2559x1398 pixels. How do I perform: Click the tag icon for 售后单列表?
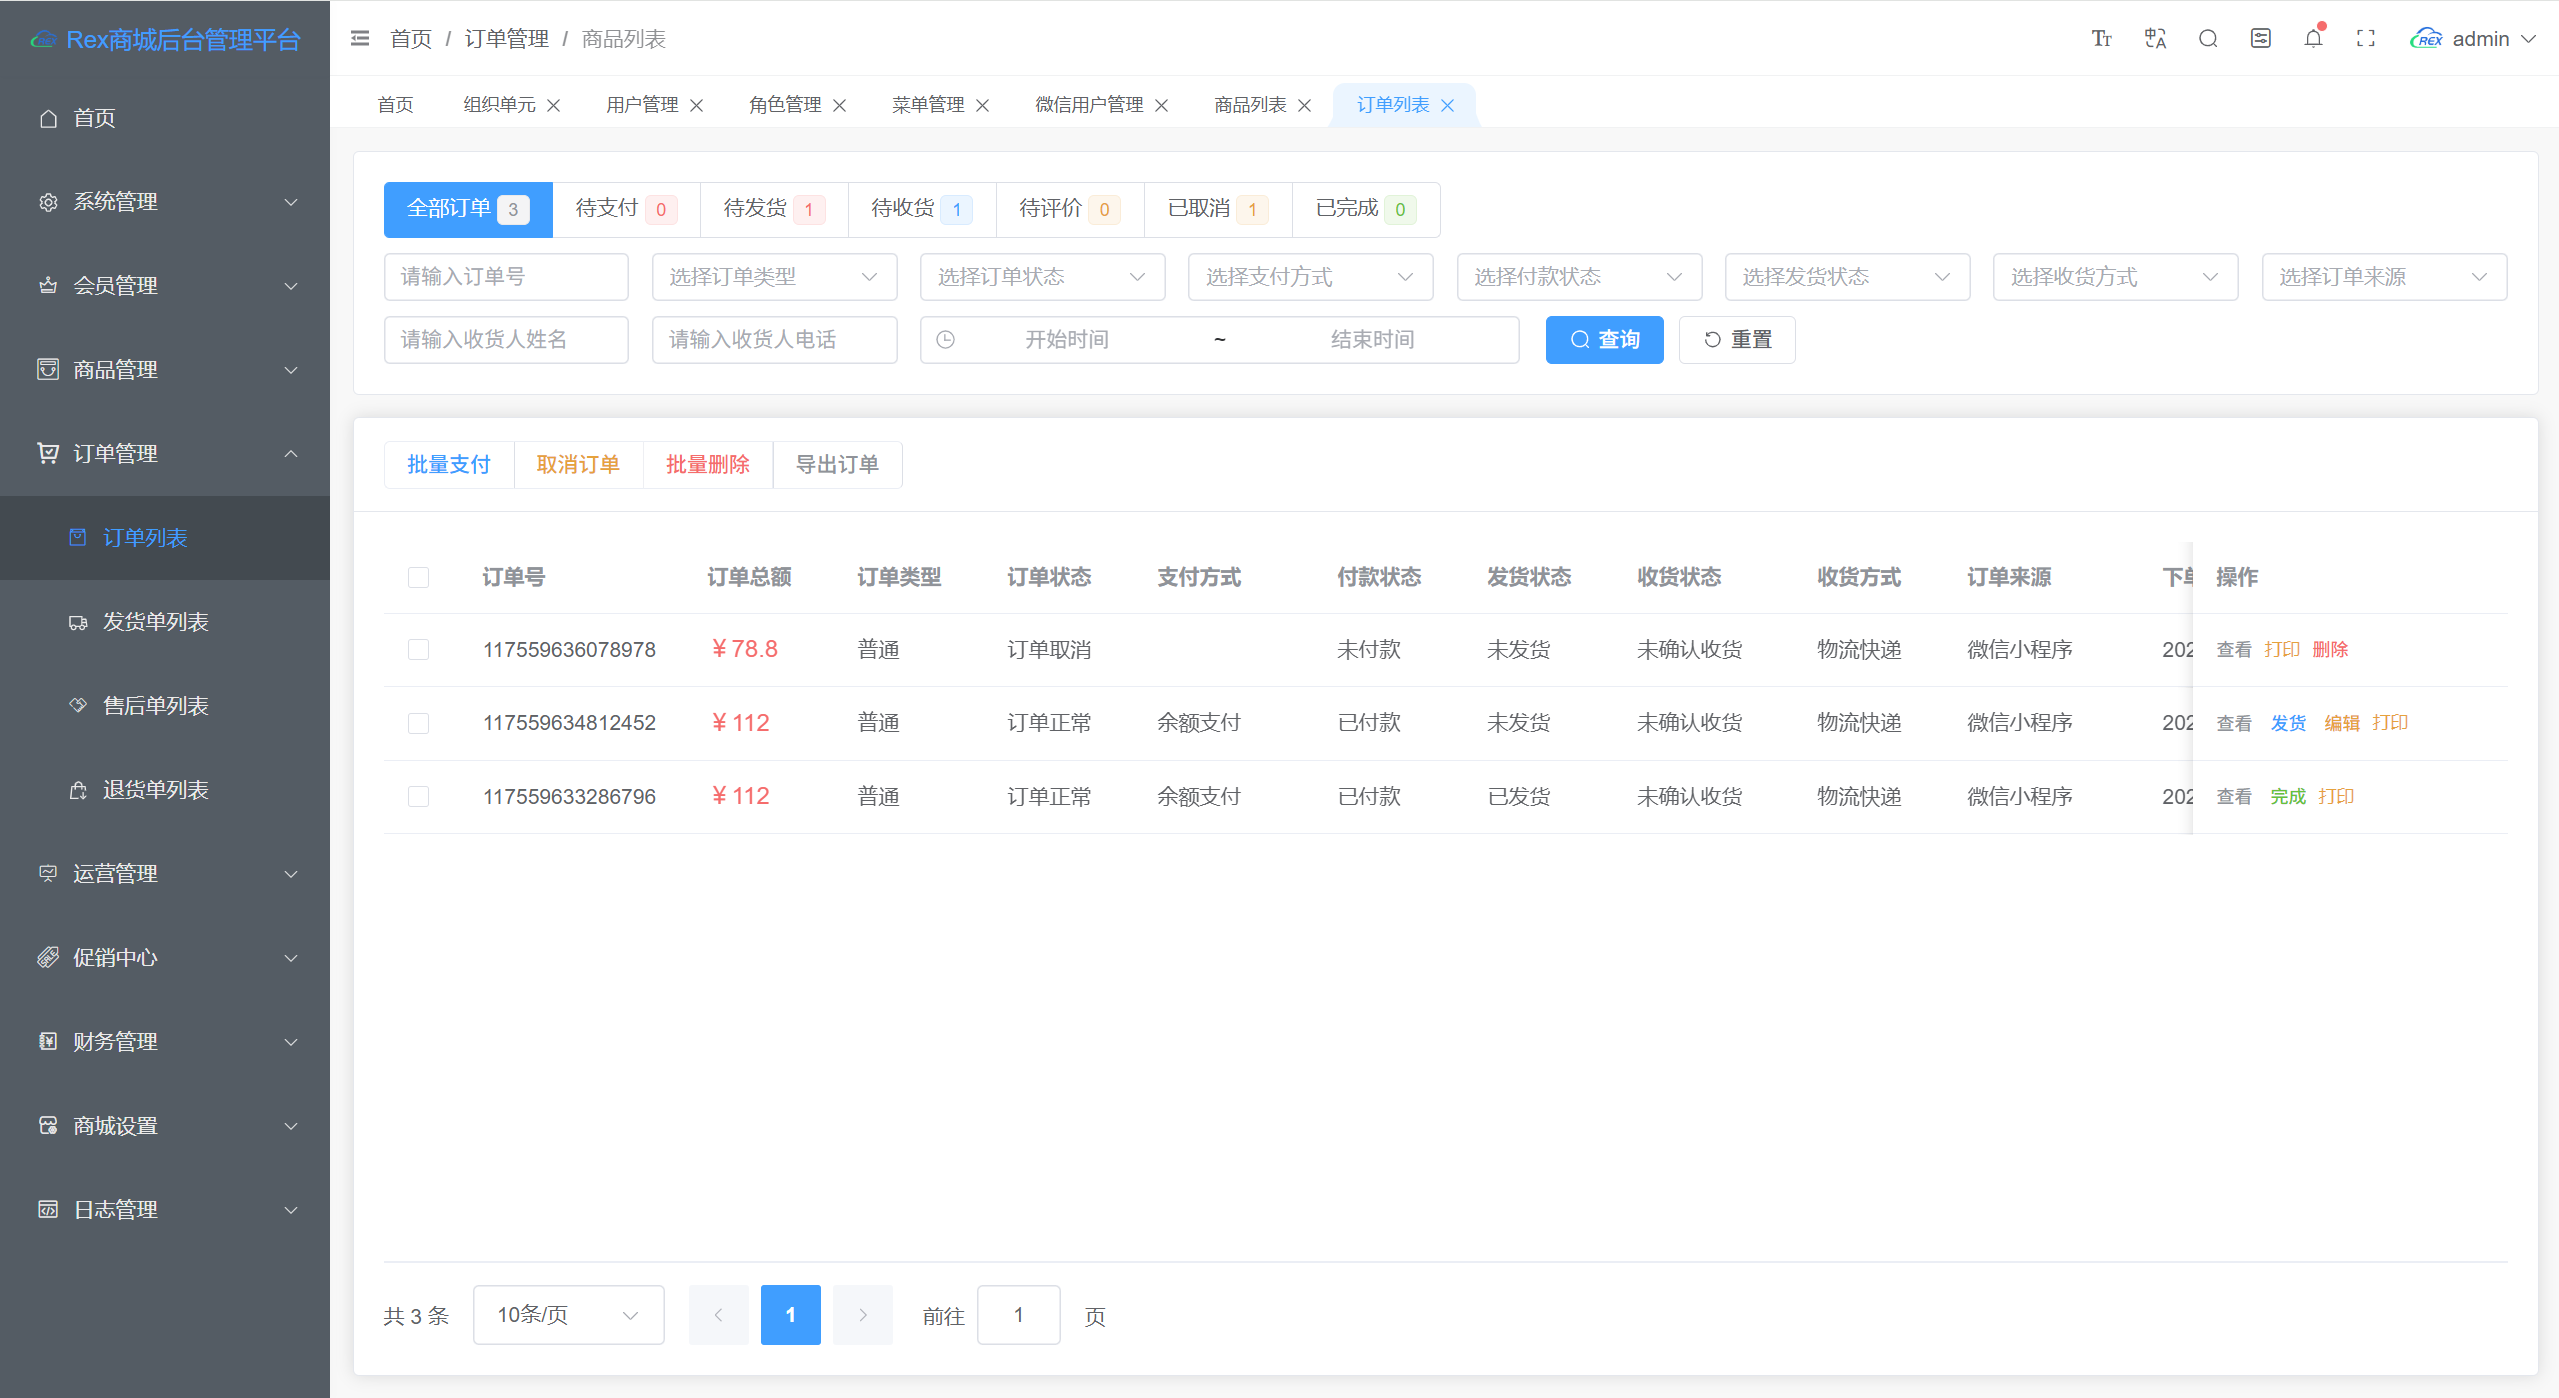(78, 706)
